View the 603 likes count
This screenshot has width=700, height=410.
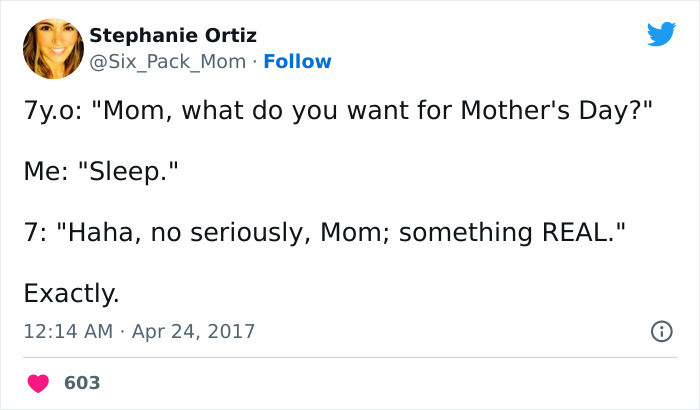coord(82,383)
